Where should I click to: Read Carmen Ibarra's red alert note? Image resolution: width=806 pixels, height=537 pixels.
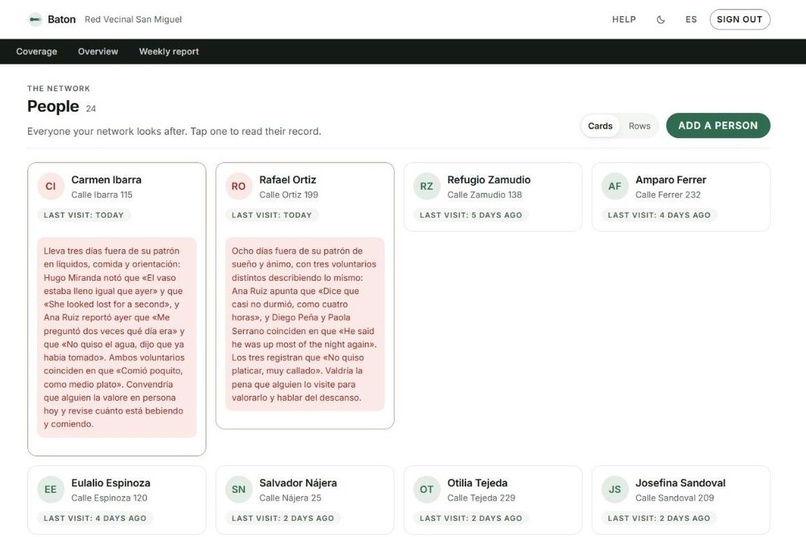point(117,337)
